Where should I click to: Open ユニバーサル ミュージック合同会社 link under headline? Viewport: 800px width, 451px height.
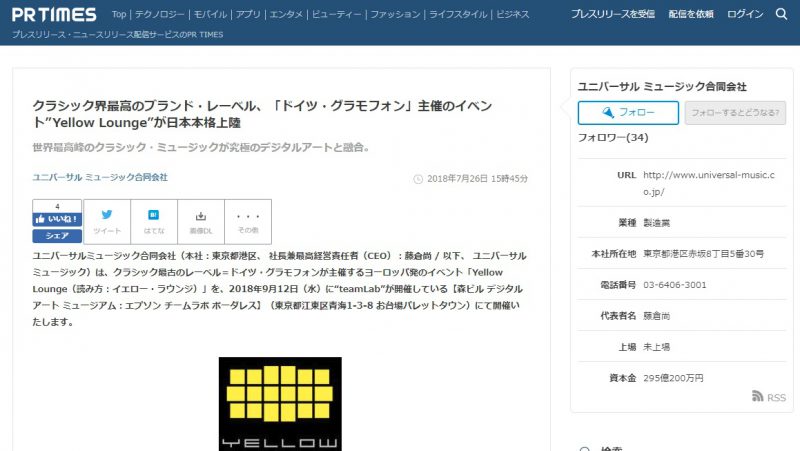(x=100, y=177)
